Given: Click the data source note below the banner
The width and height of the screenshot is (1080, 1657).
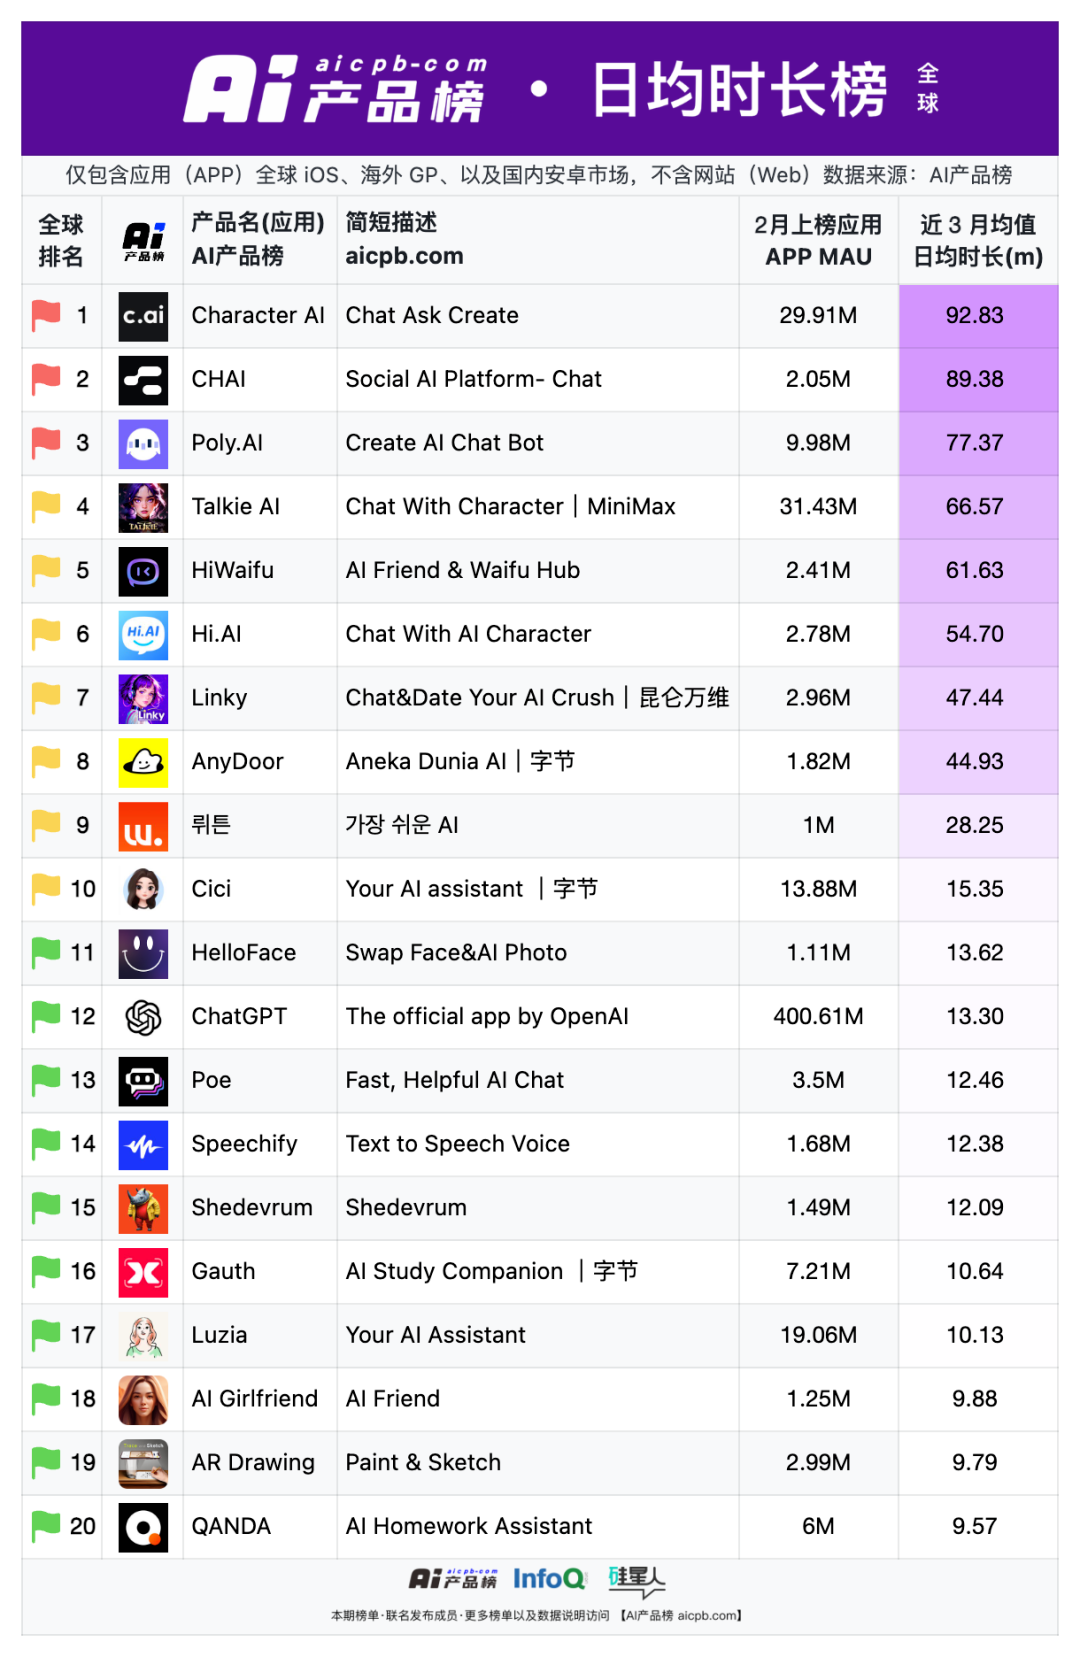Looking at the screenshot, I should [539, 175].
